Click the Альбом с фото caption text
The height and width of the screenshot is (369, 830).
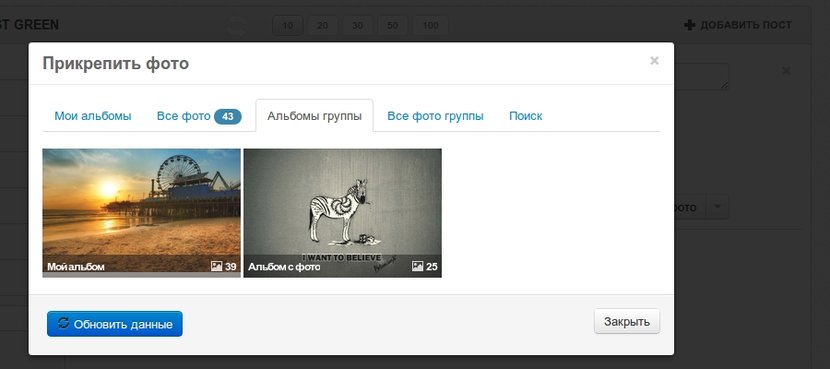click(x=284, y=267)
